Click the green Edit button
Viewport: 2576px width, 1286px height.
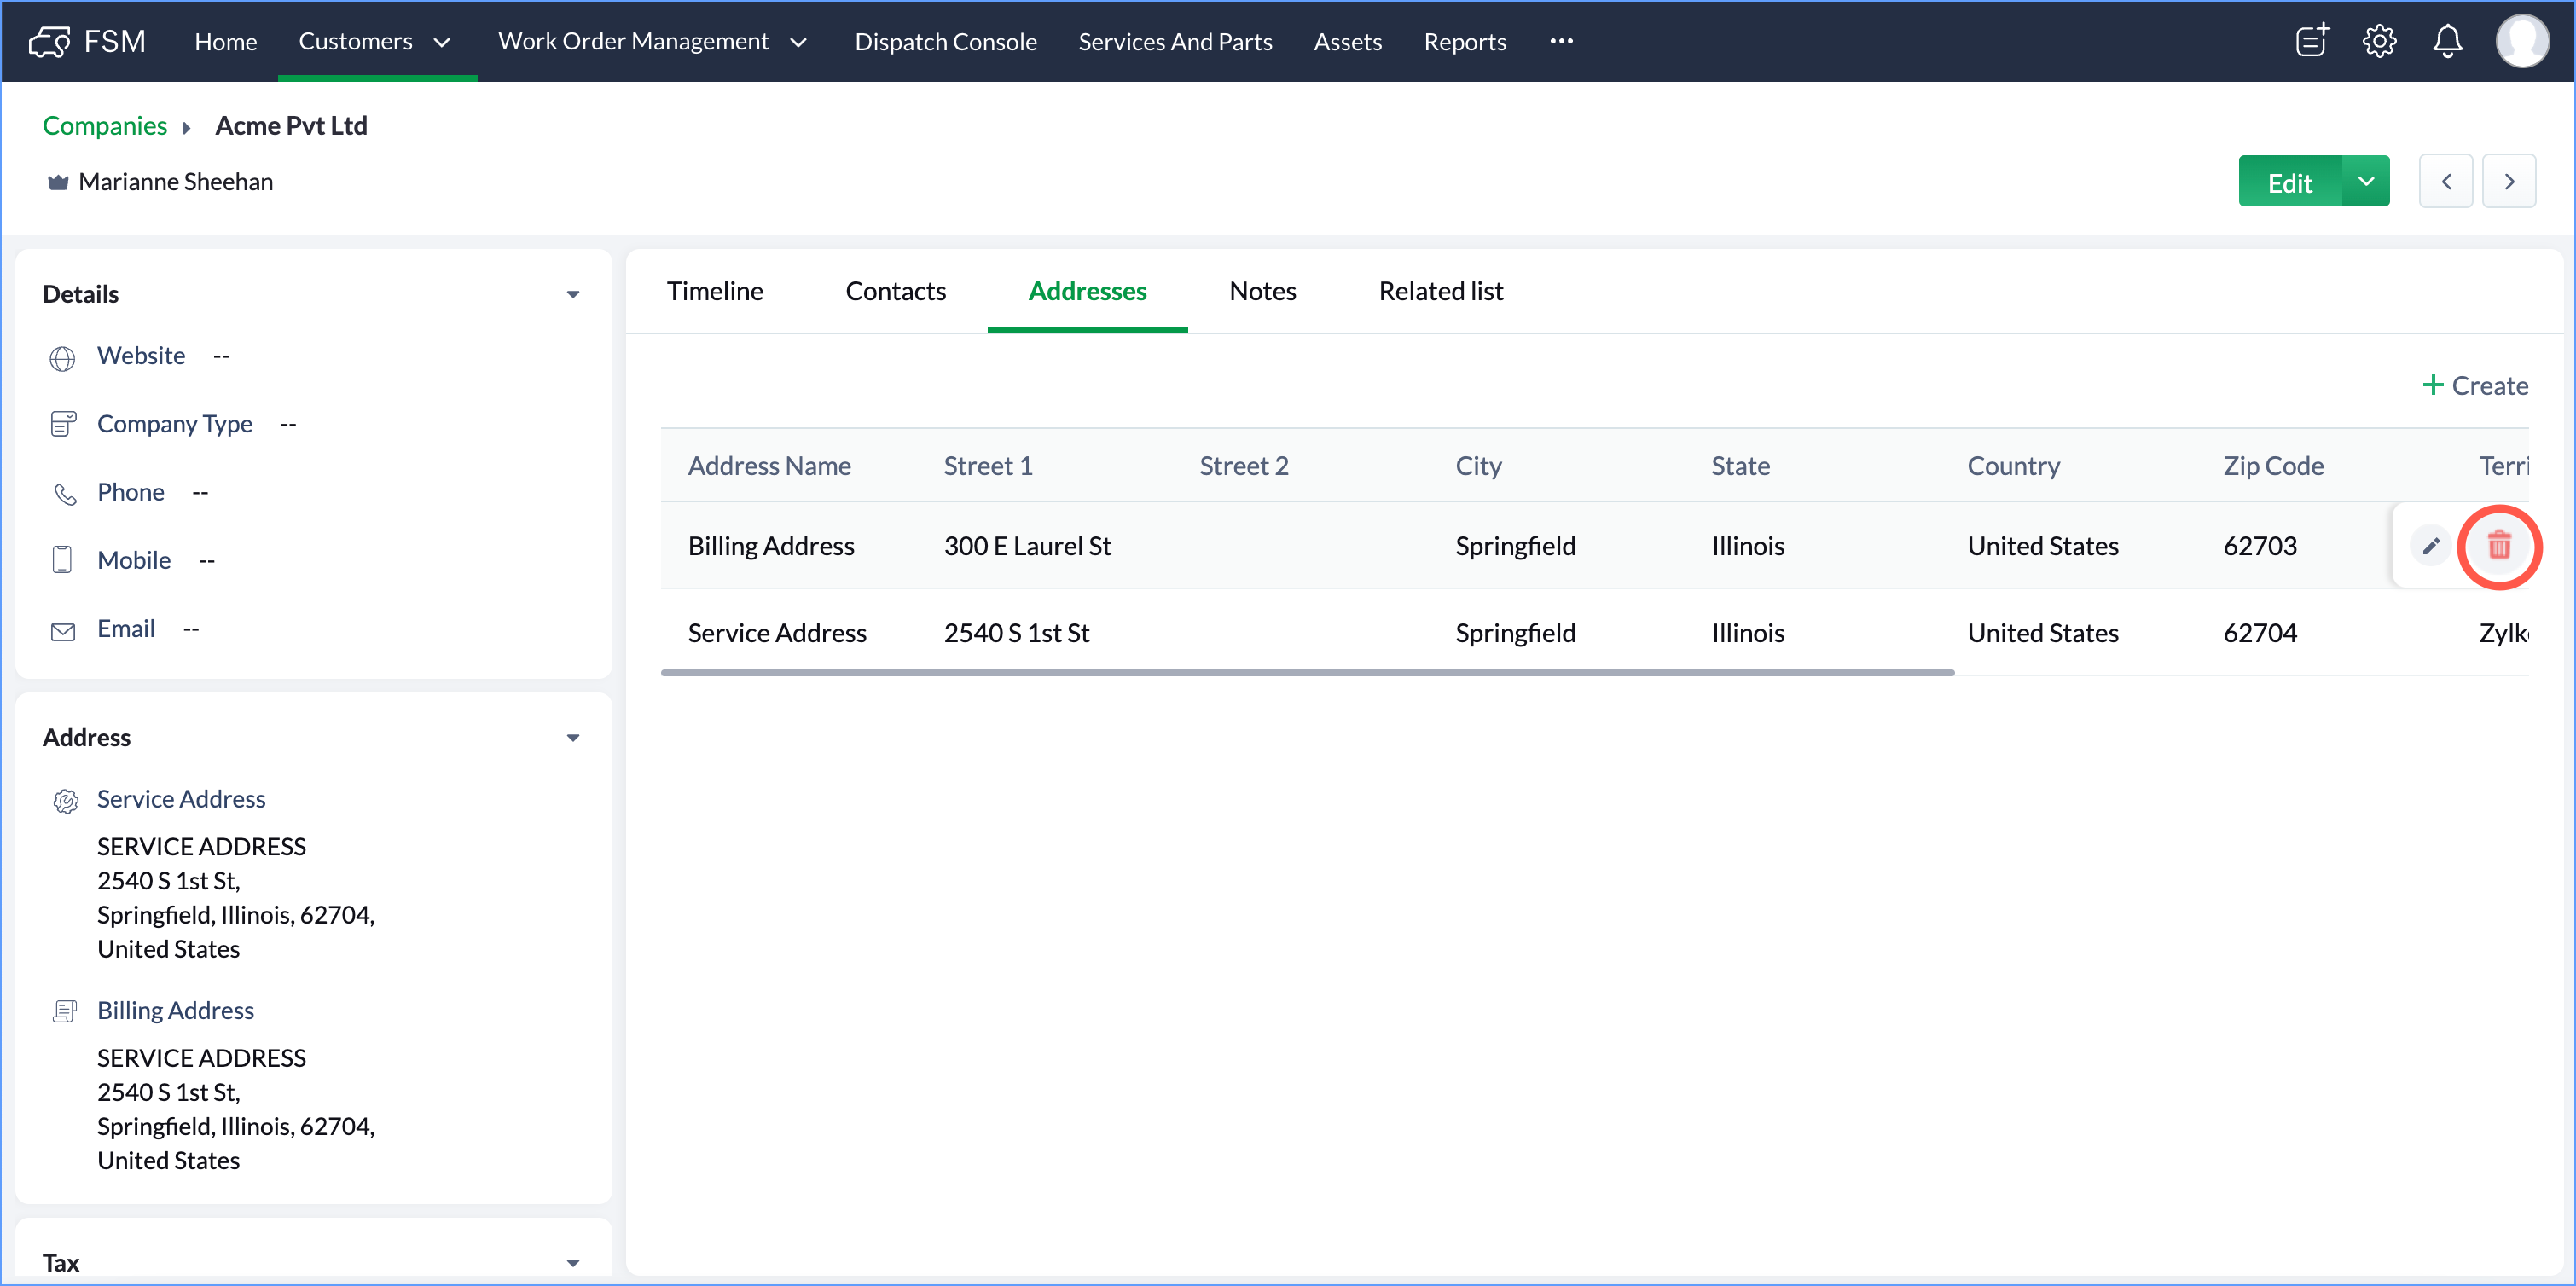(x=2289, y=182)
